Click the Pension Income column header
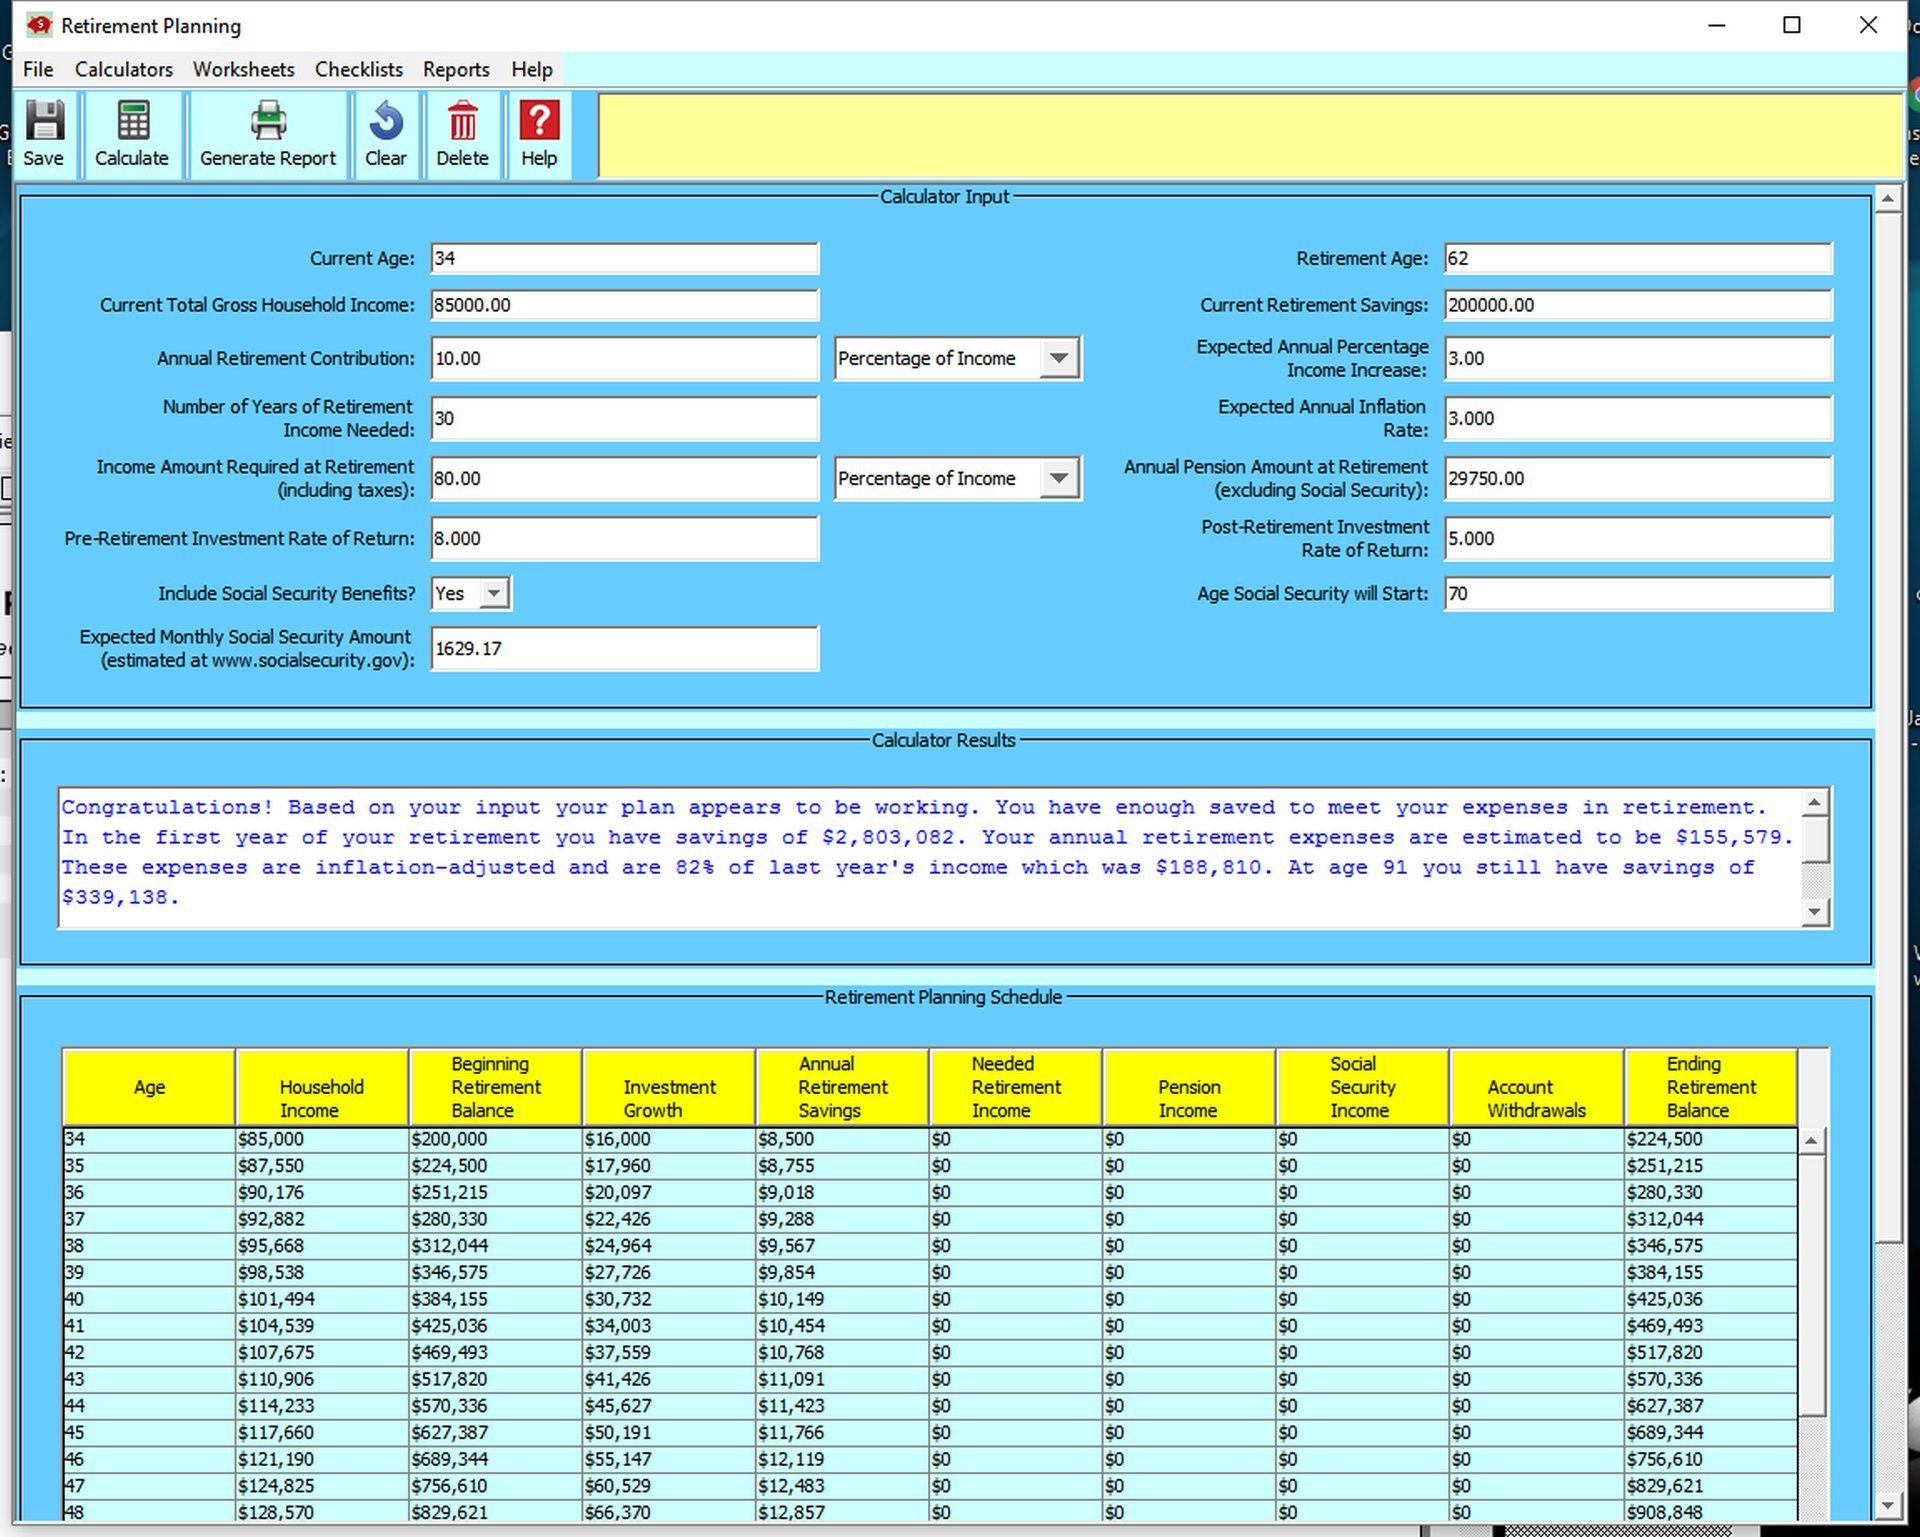This screenshot has width=1920, height=1537. (1189, 1087)
